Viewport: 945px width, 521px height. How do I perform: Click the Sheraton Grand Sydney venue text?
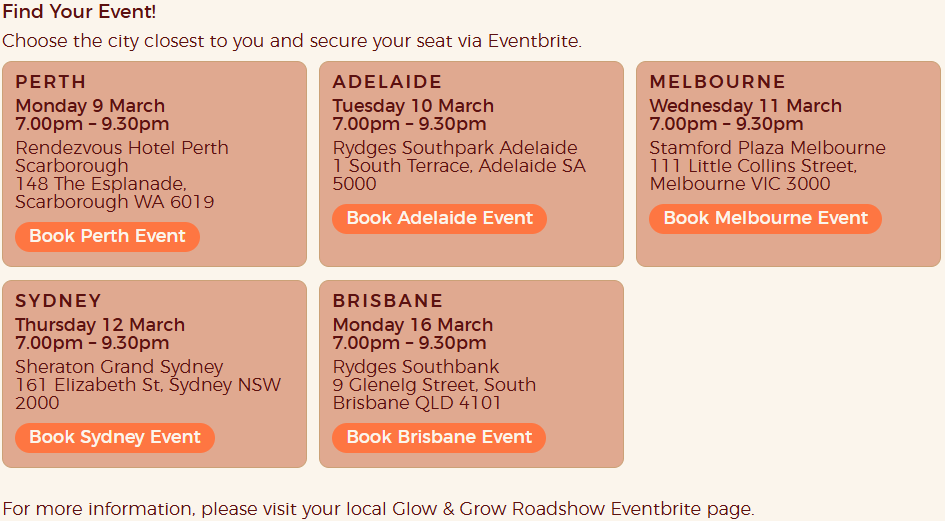[119, 367]
